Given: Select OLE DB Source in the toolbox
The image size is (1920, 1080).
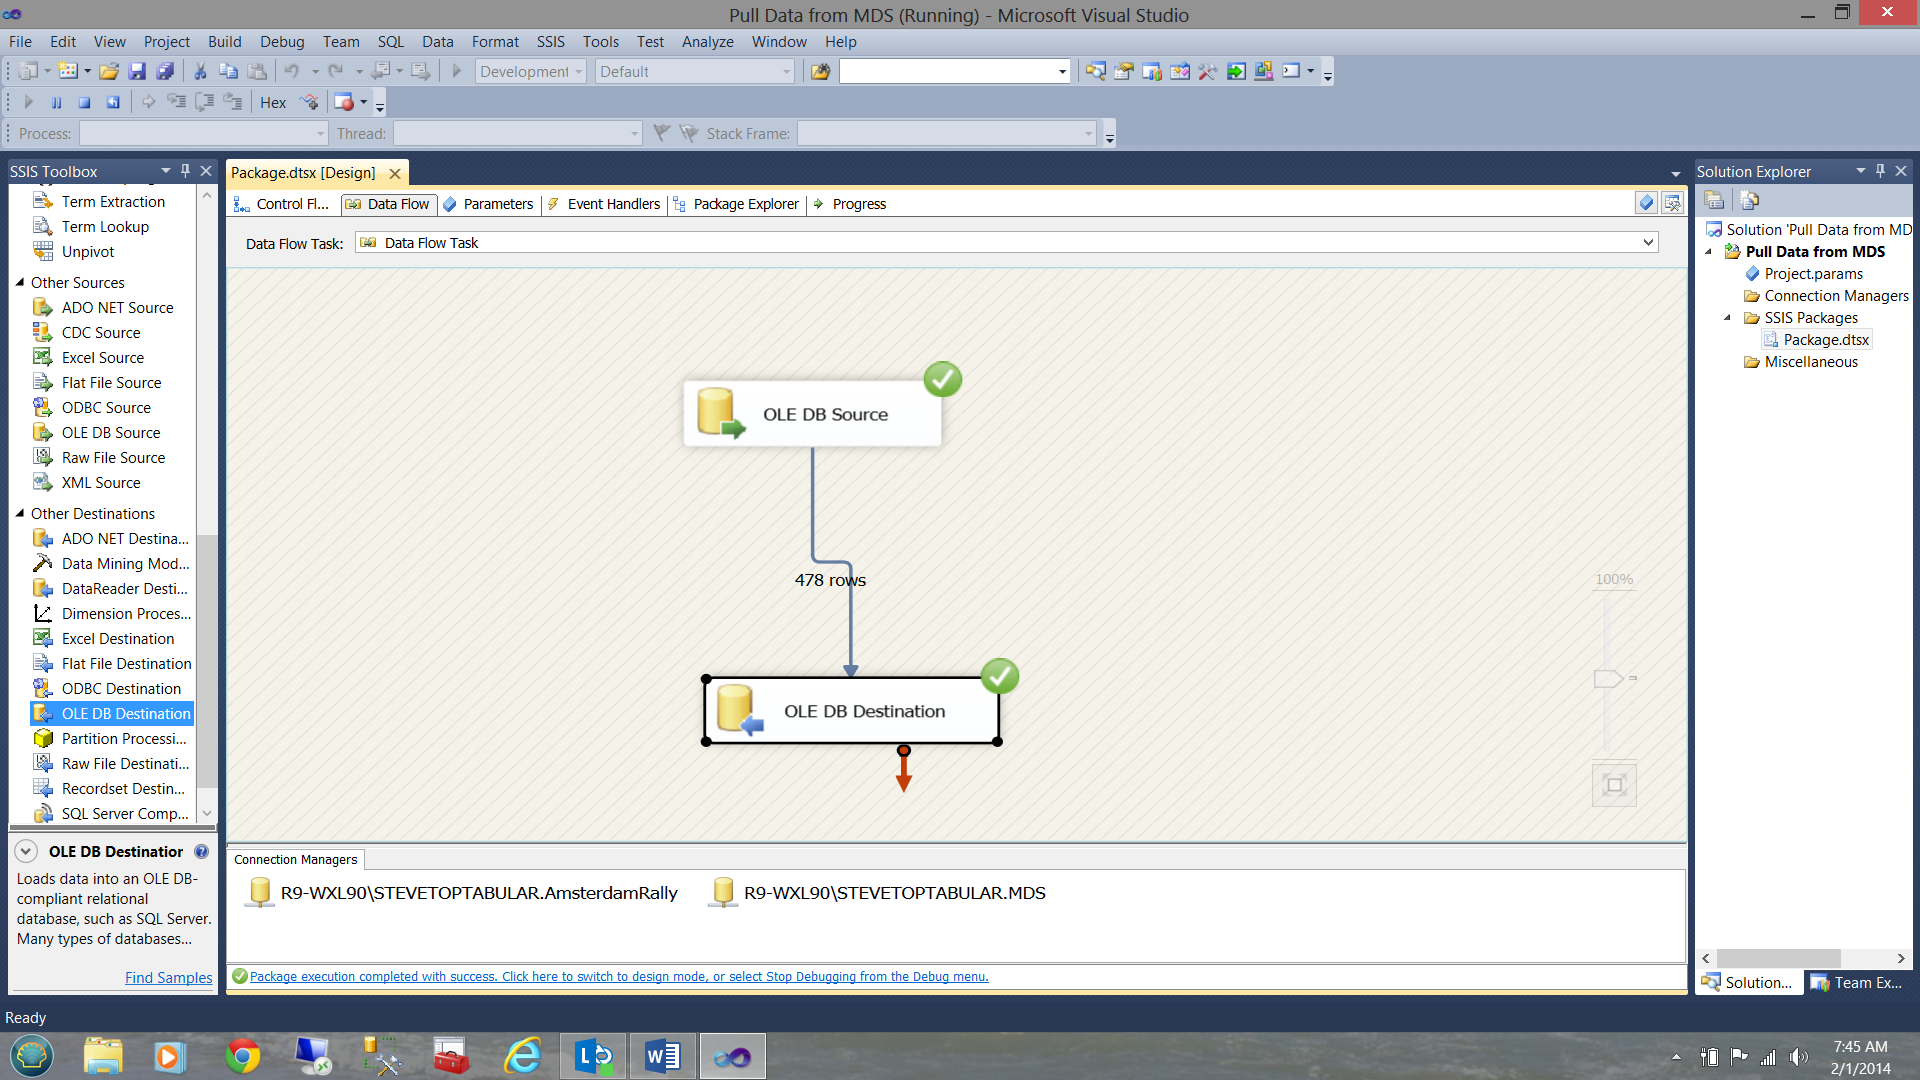Looking at the screenshot, I should [111, 433].
